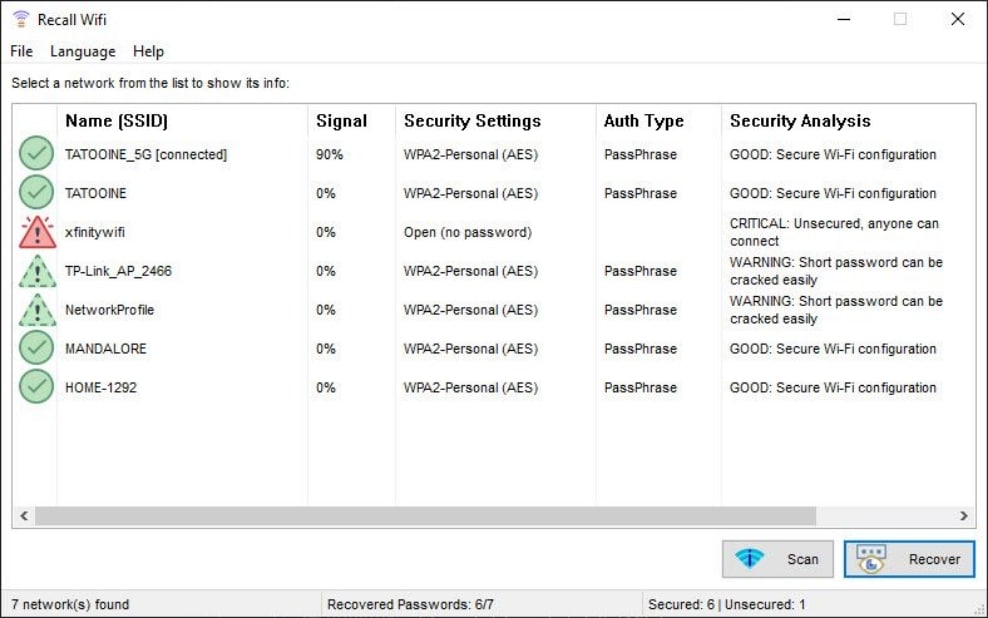
Task: Click warning triangle icon beside NetworkProfile
Action: click(x=37, y=310)
